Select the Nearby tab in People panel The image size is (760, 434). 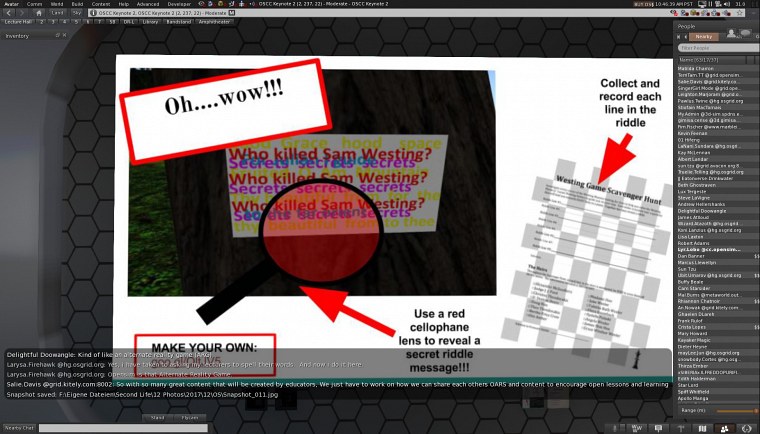[x=704, y=37]
